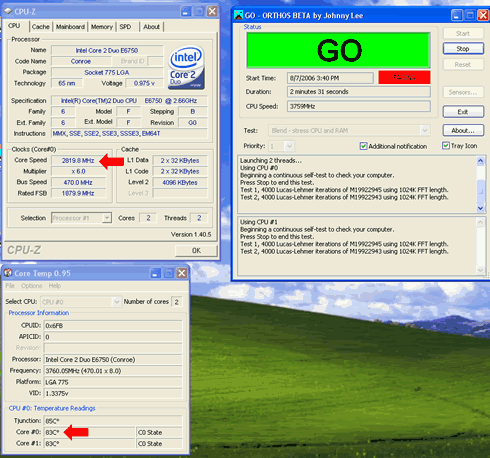The width and height of the screenshot is (490, 458).
Task: Close the CPU-Z window
Action: coord(212,11)
